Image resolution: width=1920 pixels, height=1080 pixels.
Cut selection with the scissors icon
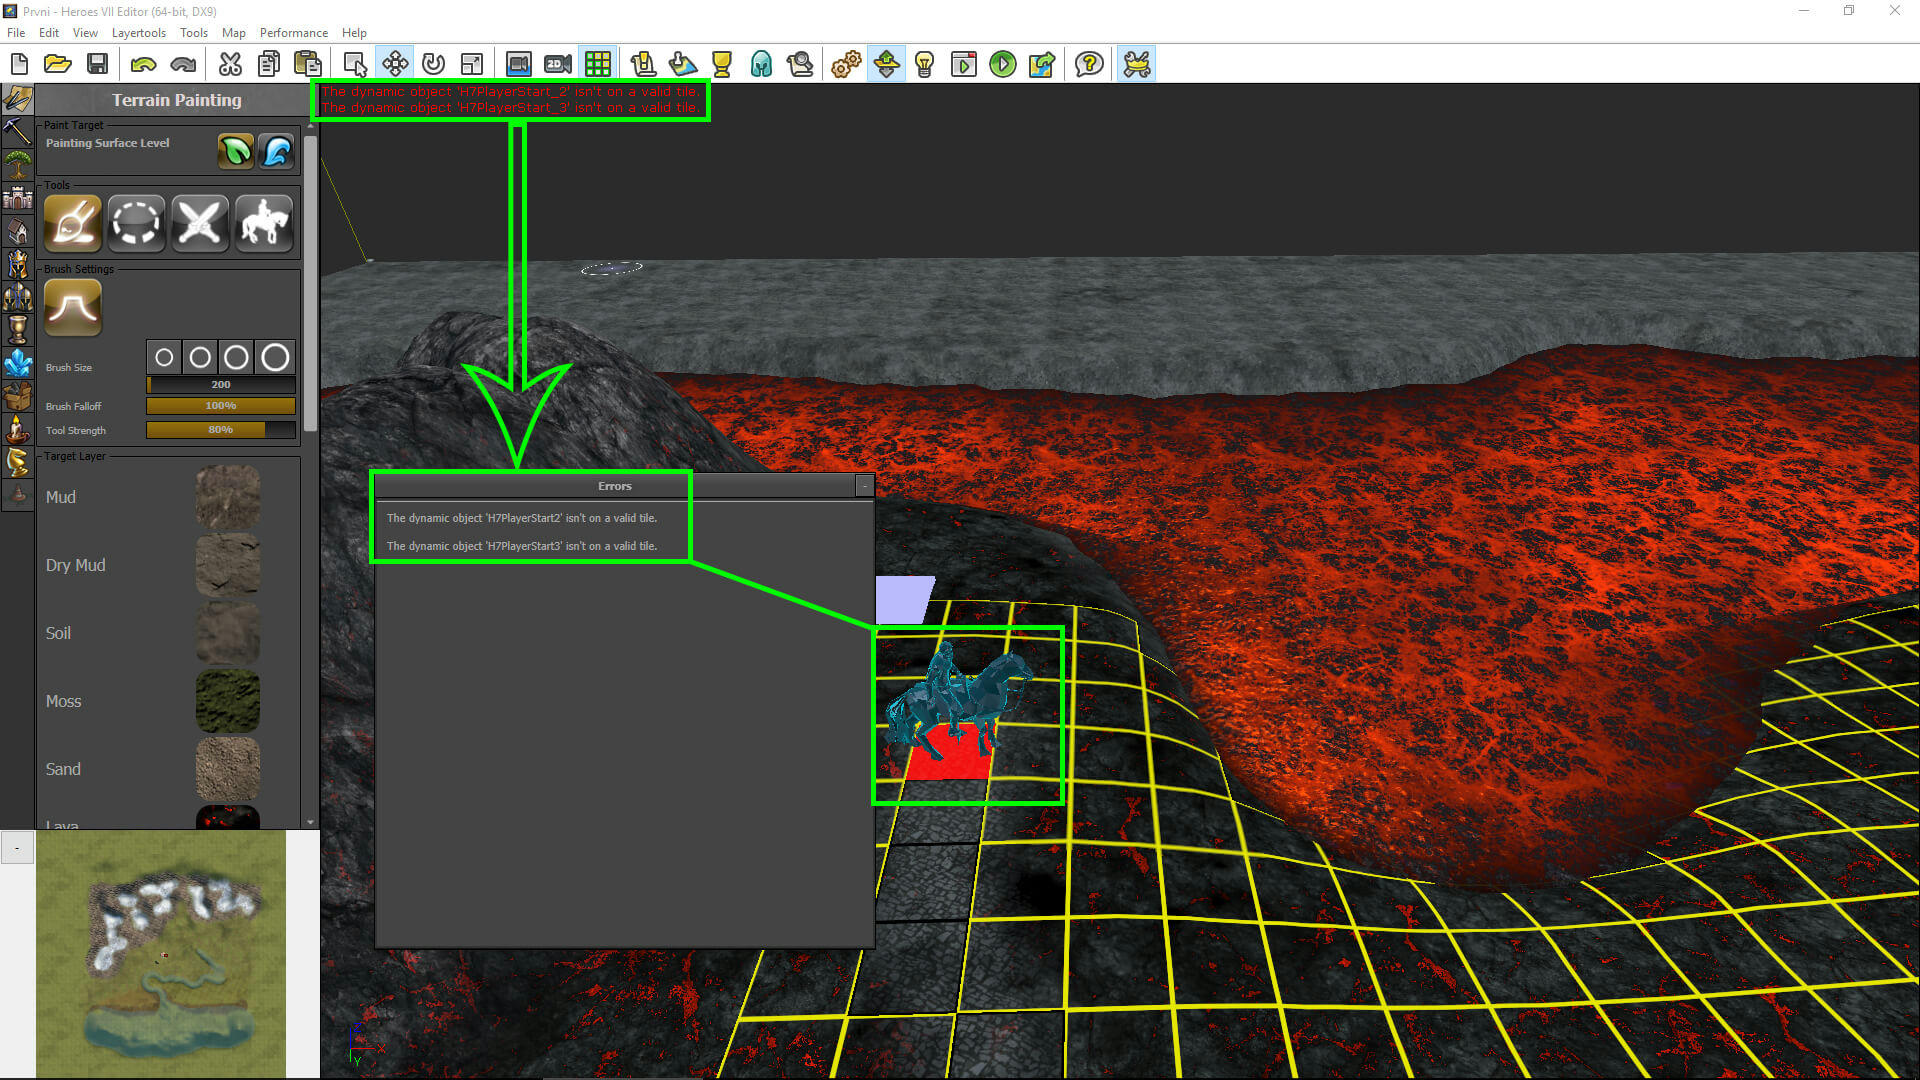pos(230,65)
